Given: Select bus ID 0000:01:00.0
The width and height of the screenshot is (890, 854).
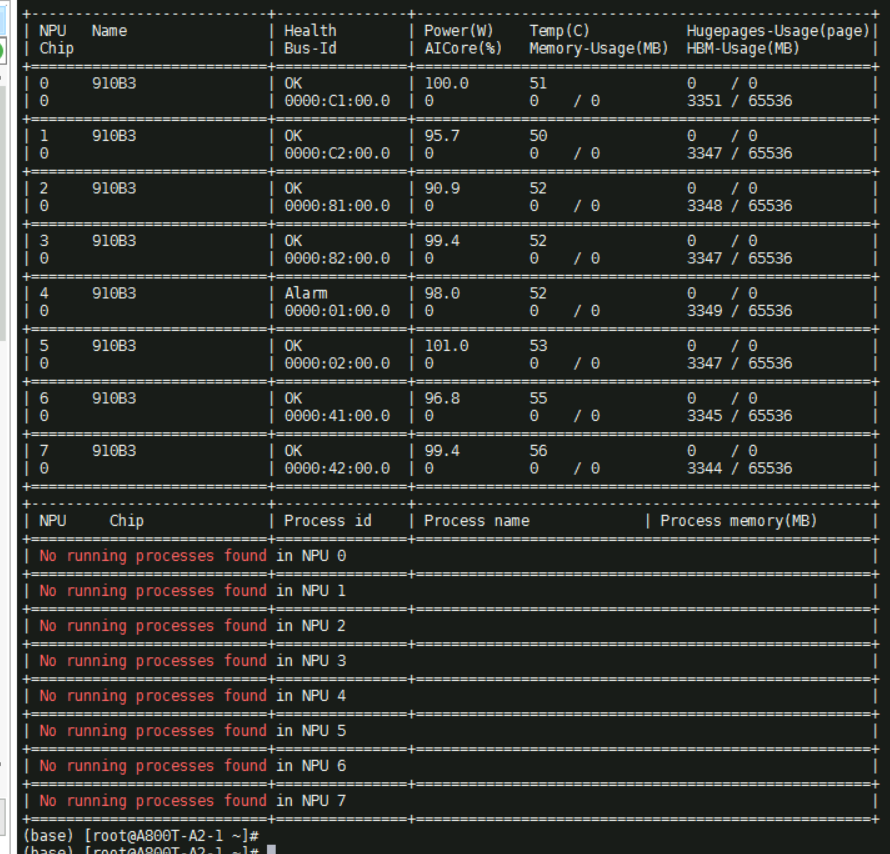Looking at the screenshot, I should coord(337,311).
